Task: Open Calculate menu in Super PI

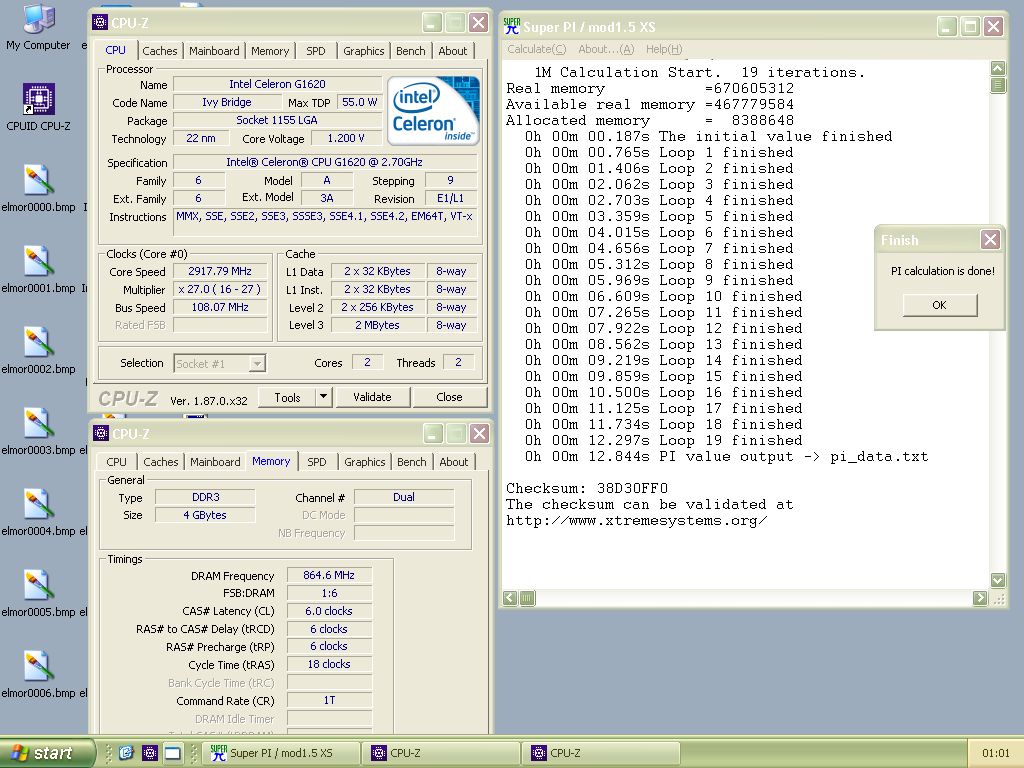Action: click(537, 49)
